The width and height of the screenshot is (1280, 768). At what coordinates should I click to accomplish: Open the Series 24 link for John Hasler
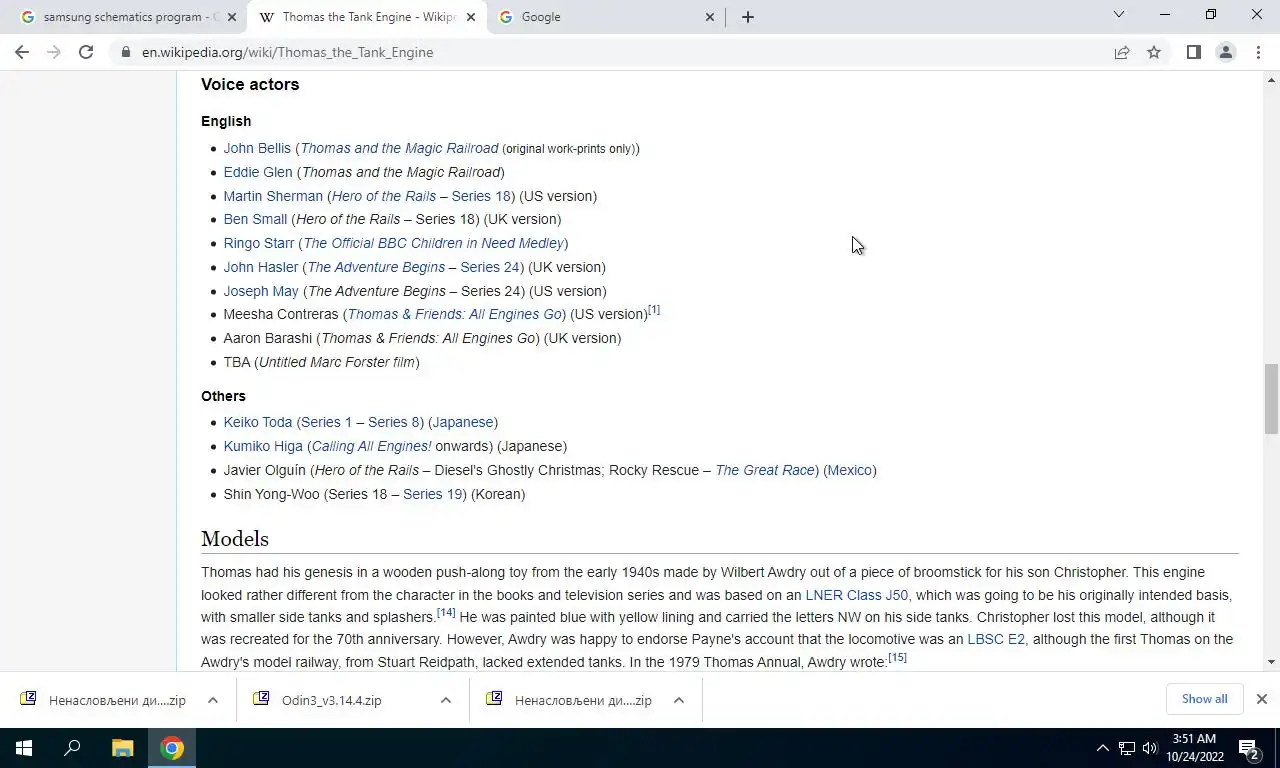(490, 267)
